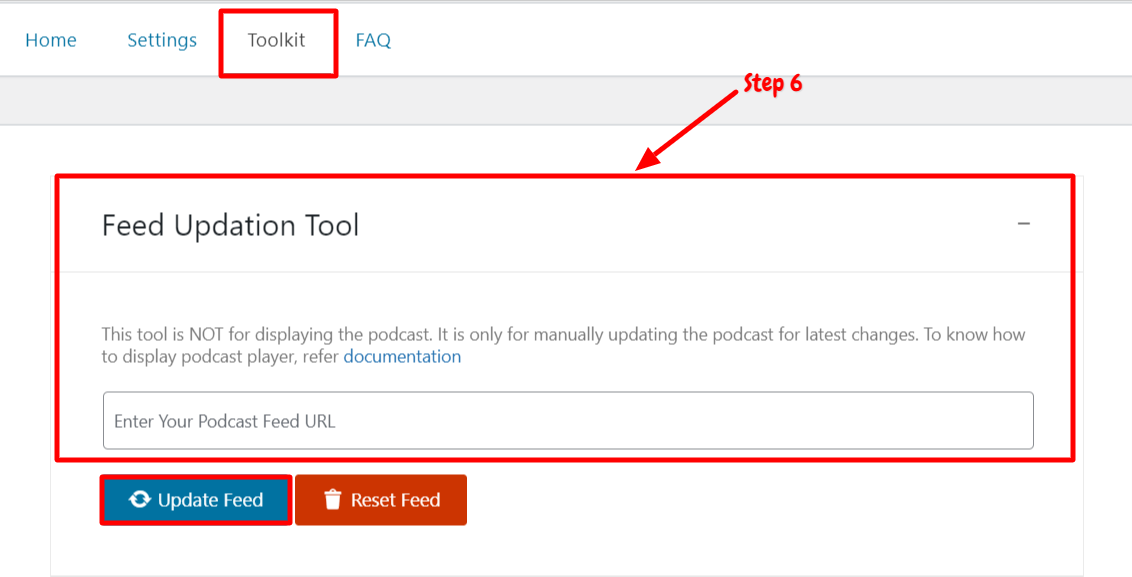Collapse the Feed Updation Tool panel
Image resolution: width=1132 pixels, height=577 pixels.
click(x=1024, y=224)
